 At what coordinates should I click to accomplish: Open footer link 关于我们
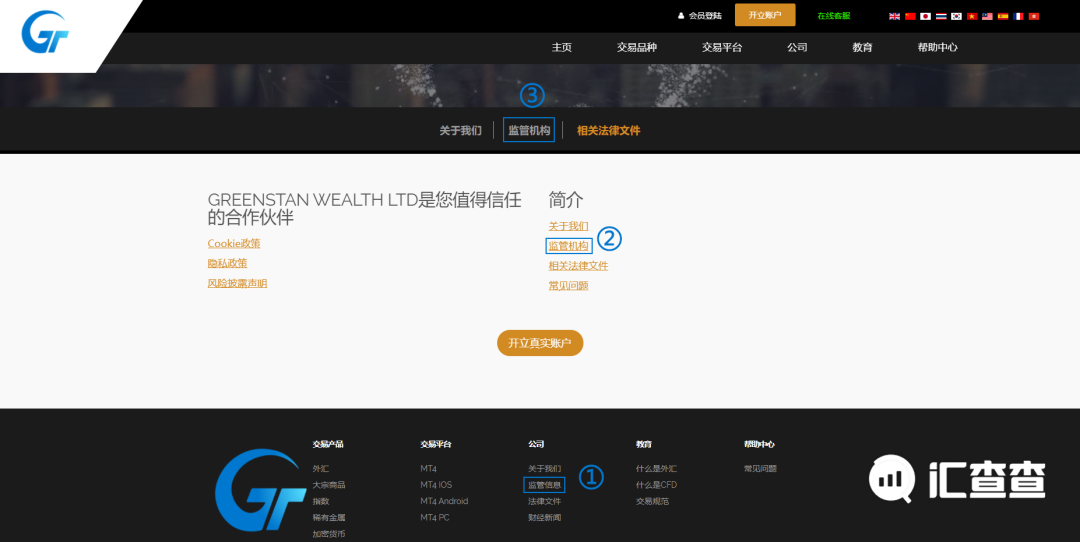(544, 468)
